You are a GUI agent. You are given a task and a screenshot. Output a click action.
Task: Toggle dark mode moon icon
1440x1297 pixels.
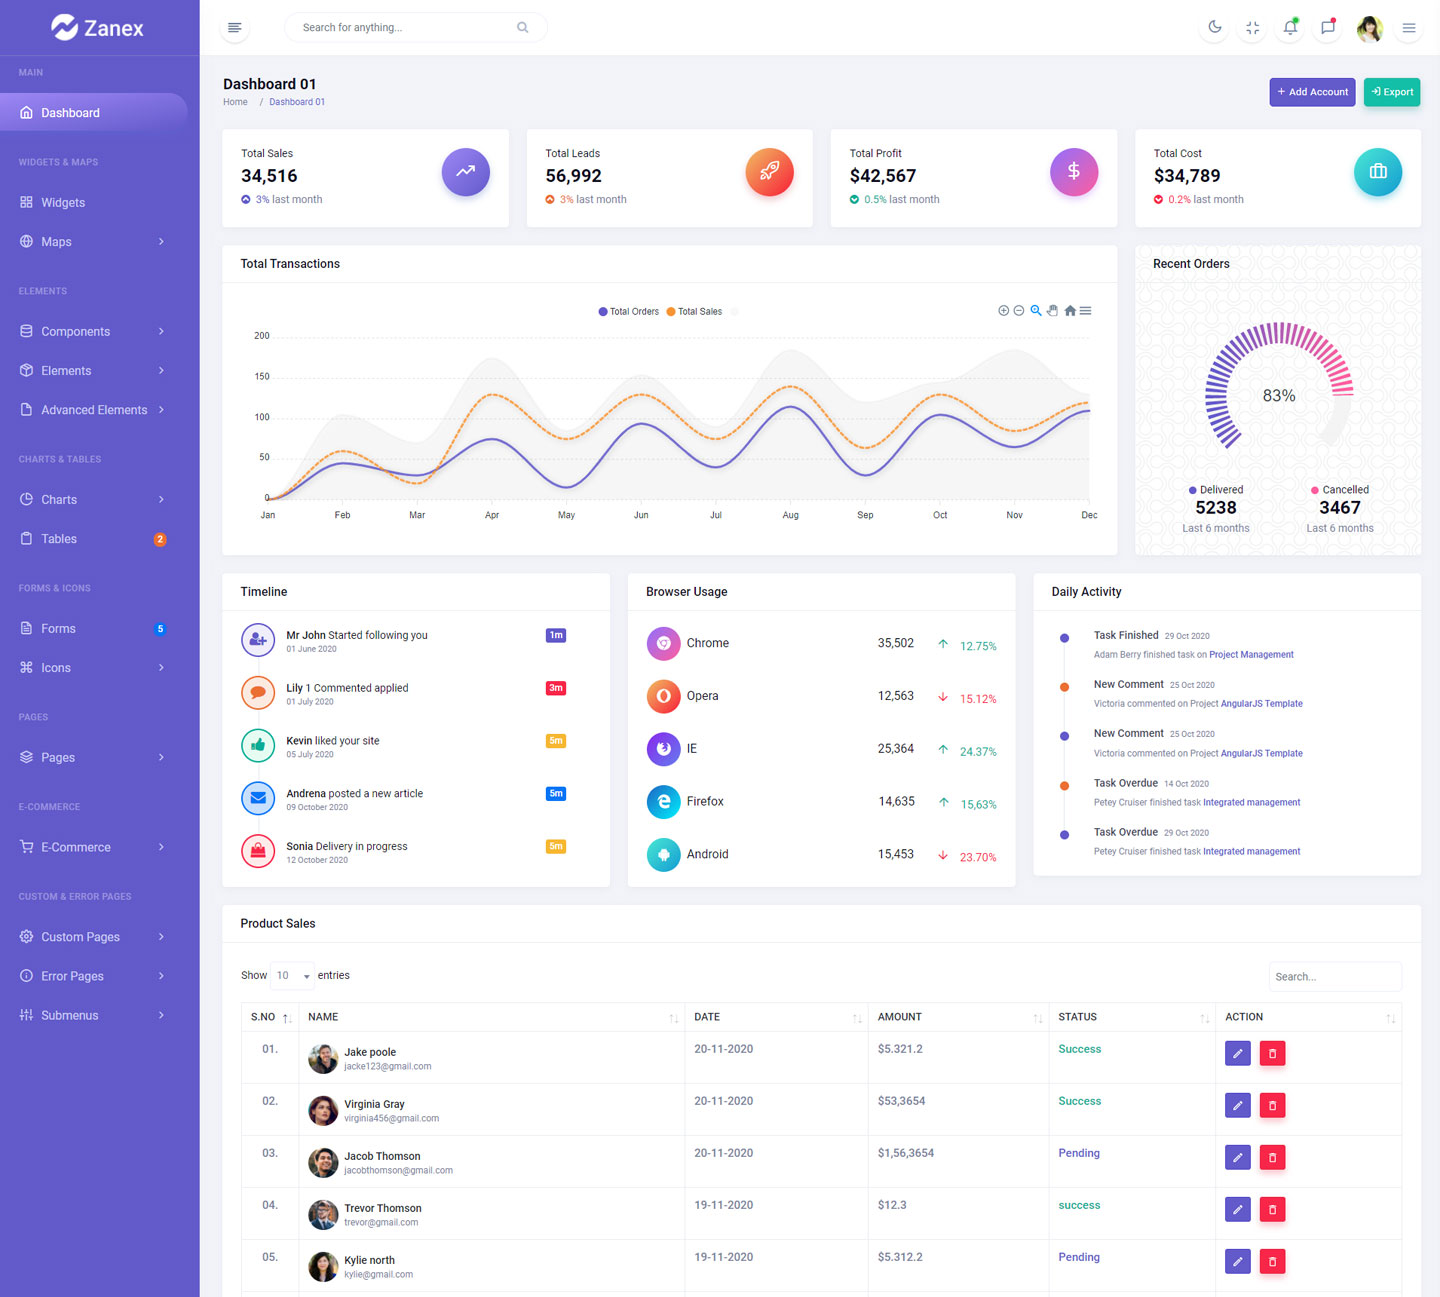point(1214,27)
